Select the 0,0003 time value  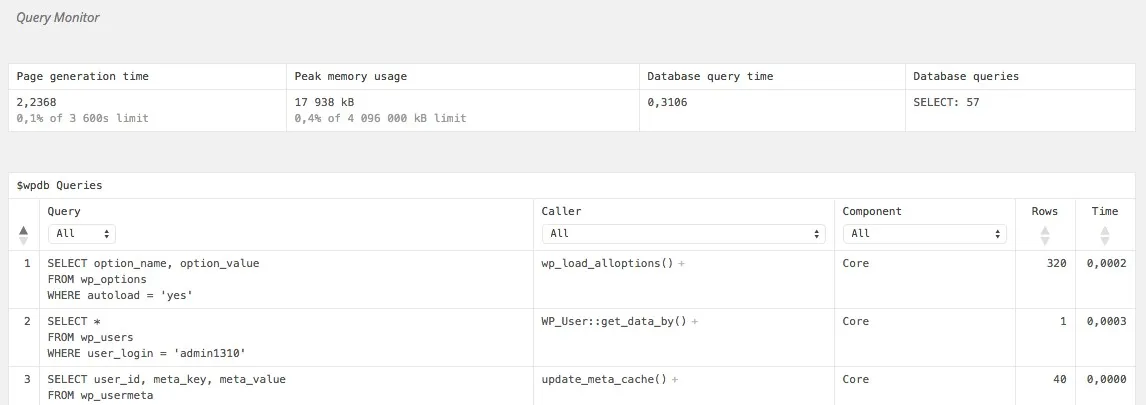[1106, 321]
